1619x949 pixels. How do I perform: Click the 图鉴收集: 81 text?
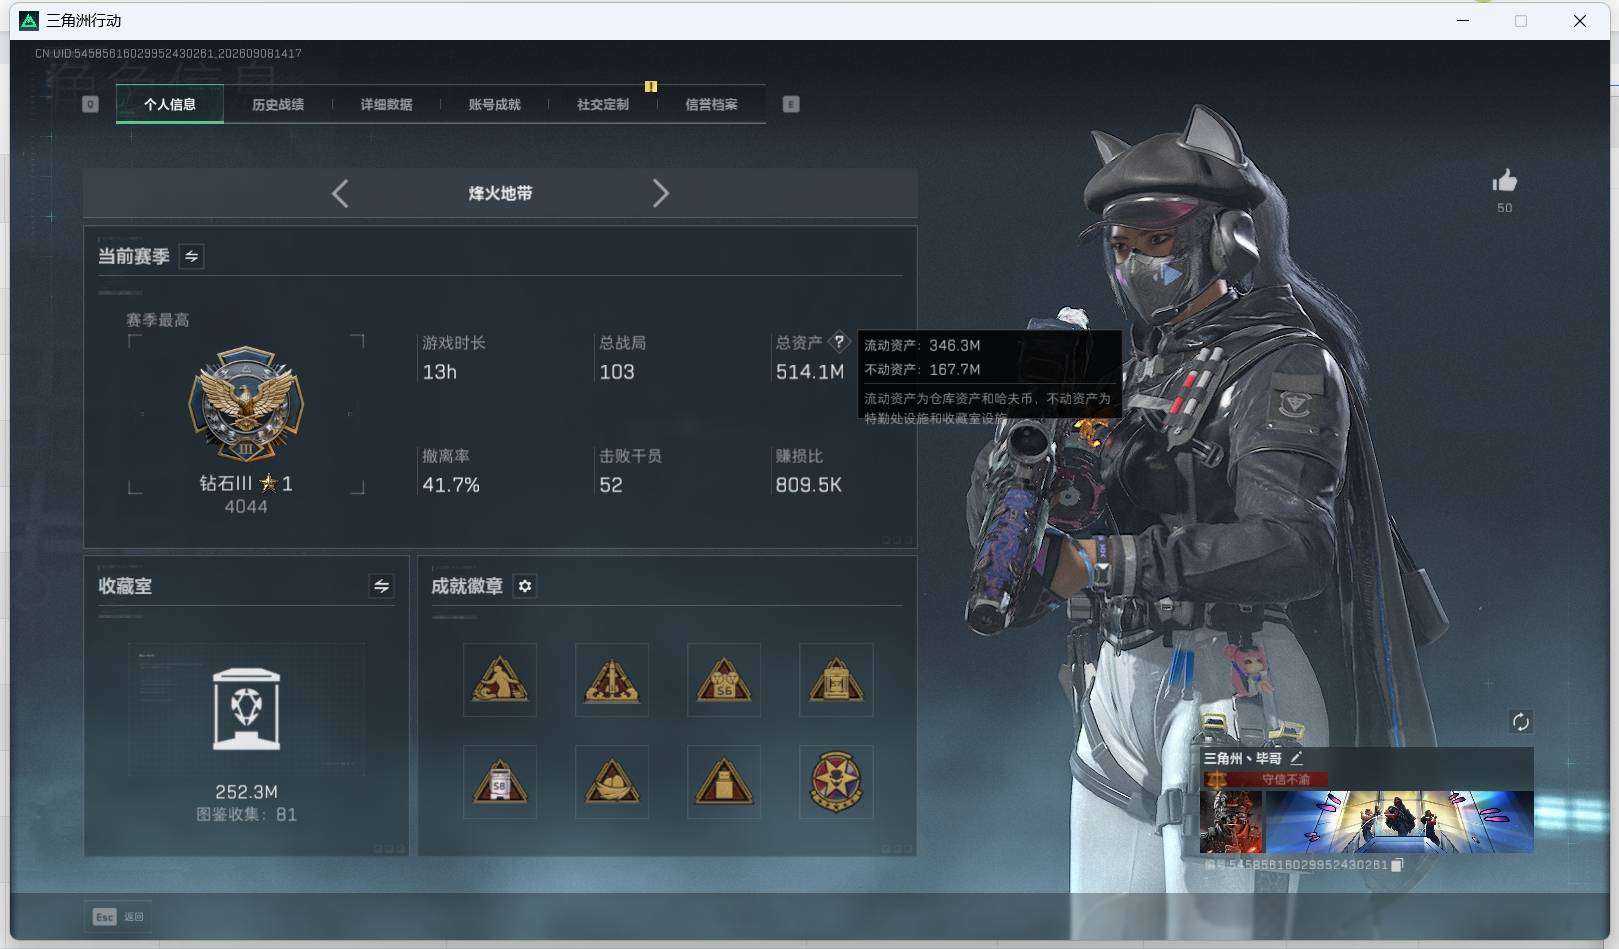click(x=246, y=814)
